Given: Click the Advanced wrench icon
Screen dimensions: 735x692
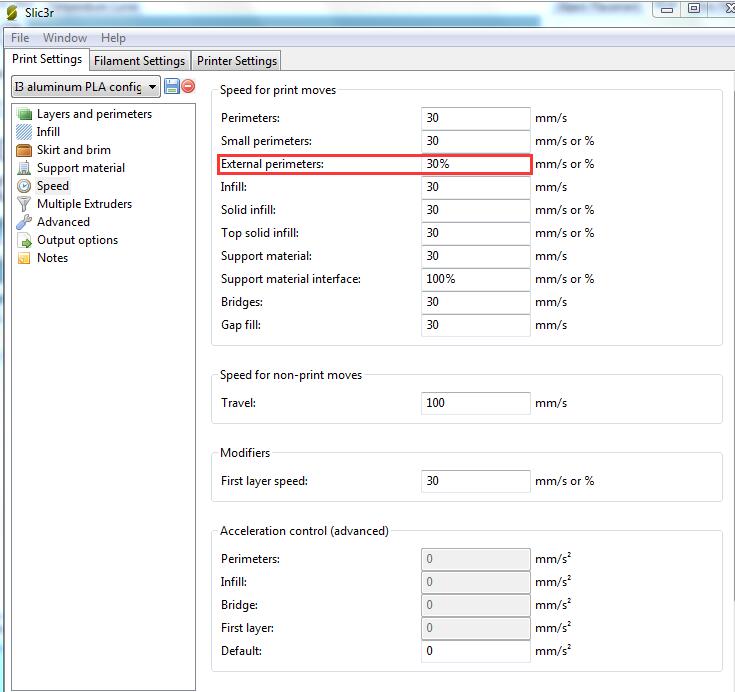Looking at the screenshot, I should (24, 222).
